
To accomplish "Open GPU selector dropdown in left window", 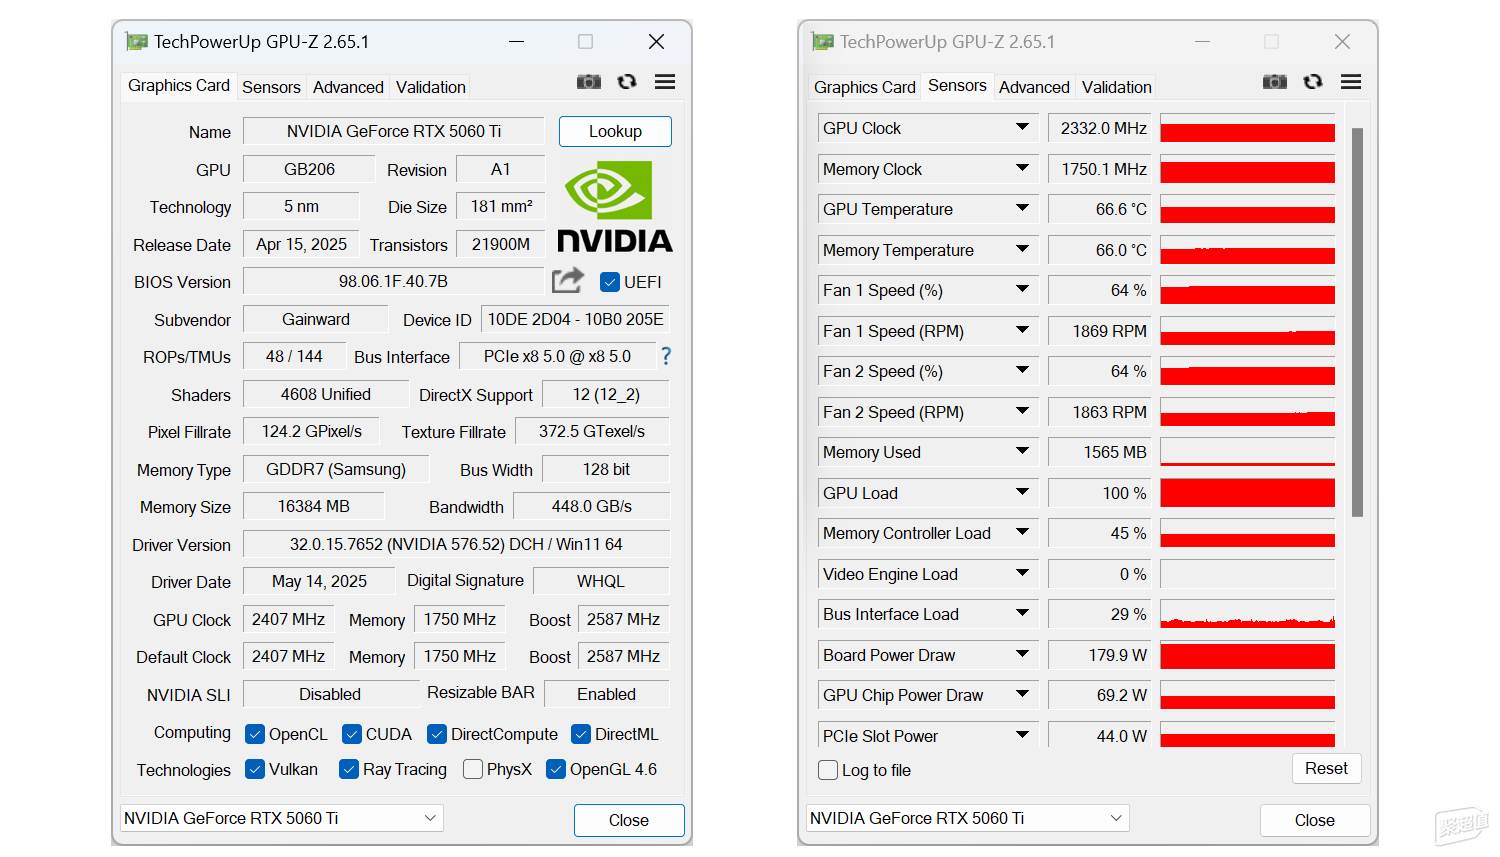I will click(x=282, y=818).
